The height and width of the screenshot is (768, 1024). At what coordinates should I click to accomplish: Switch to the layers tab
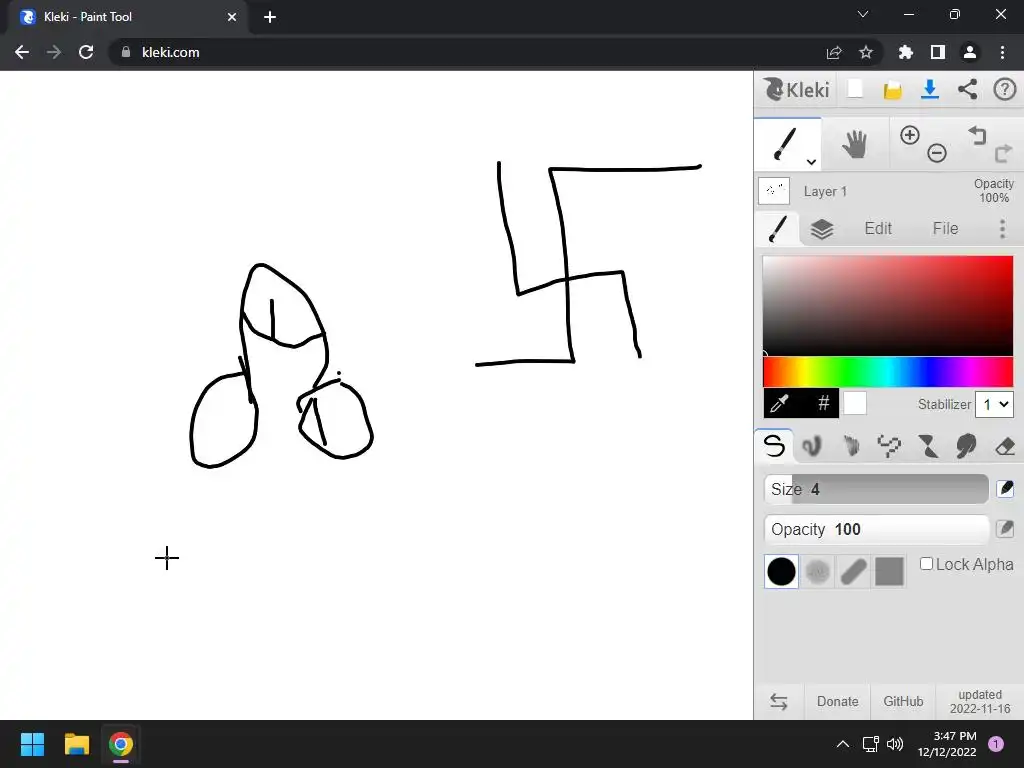pos(822,229)
